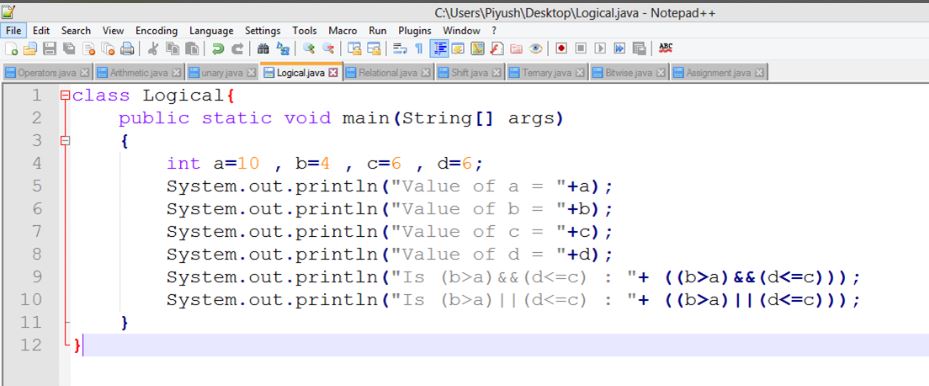
Task: Open the View menu
Action: coord(113,30)
